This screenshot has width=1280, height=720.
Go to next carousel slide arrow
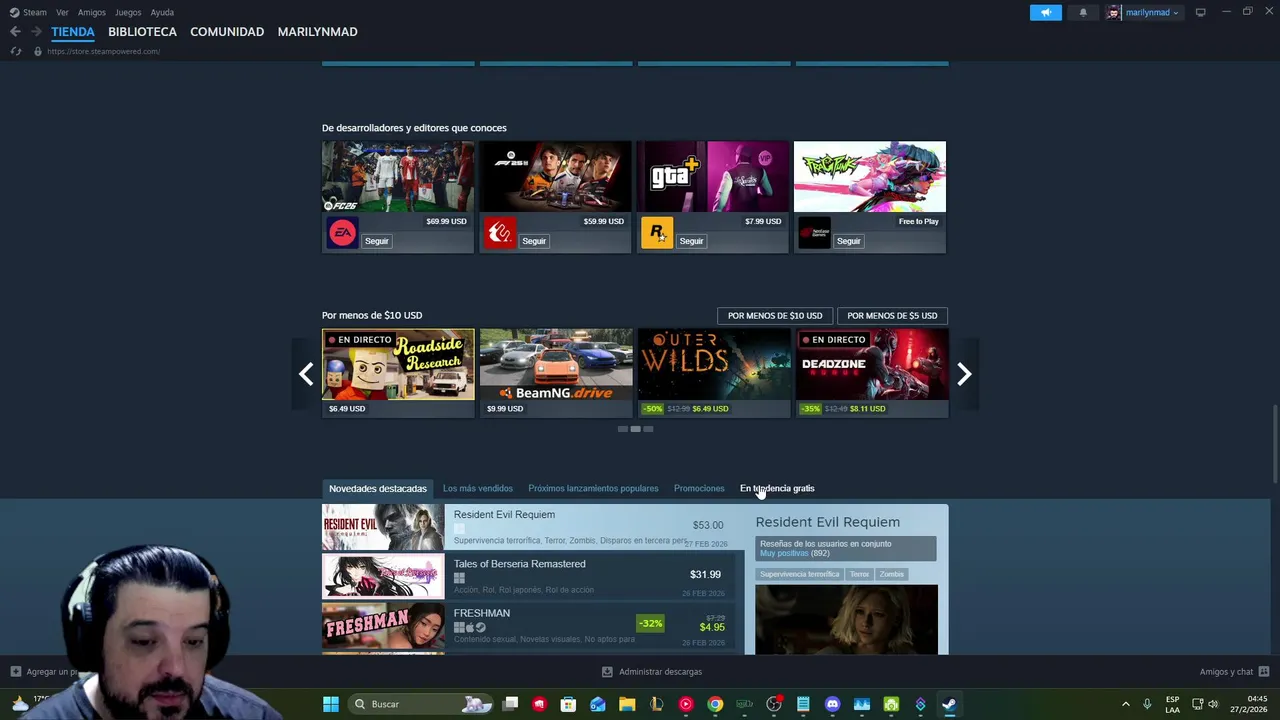point(964,374)
